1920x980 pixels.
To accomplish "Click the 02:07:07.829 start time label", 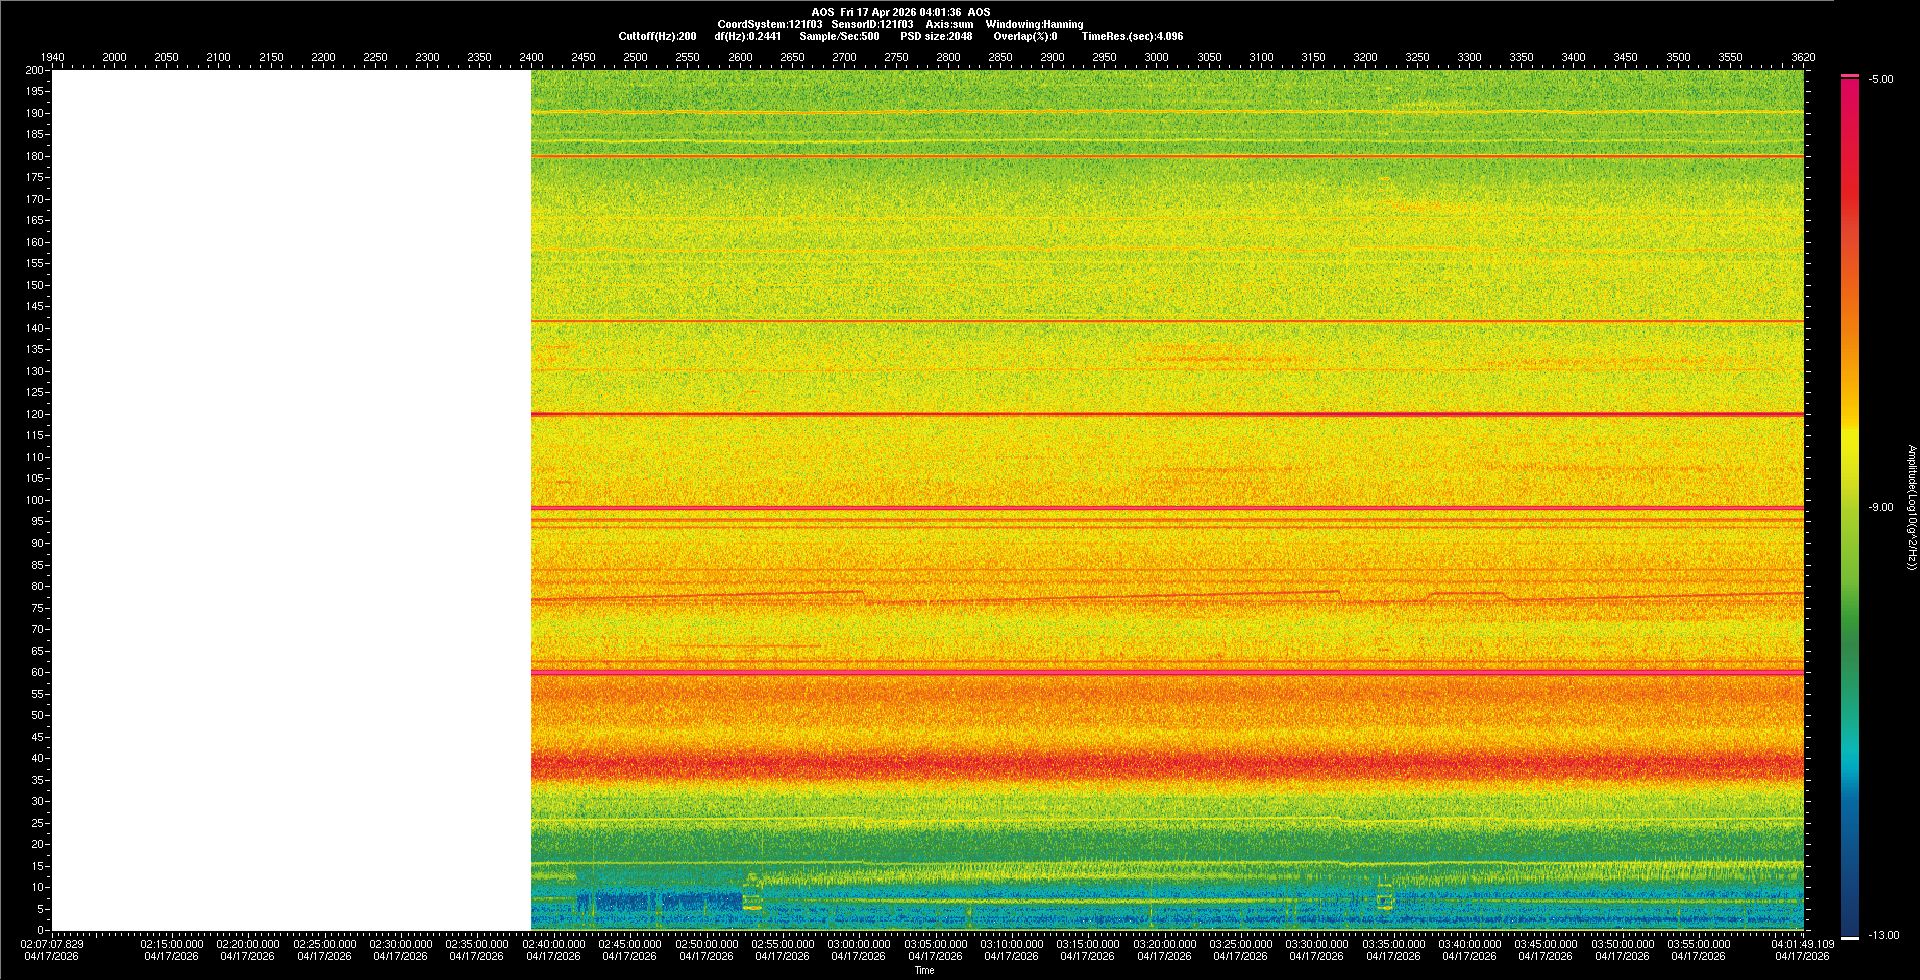I will pos(53,944).
